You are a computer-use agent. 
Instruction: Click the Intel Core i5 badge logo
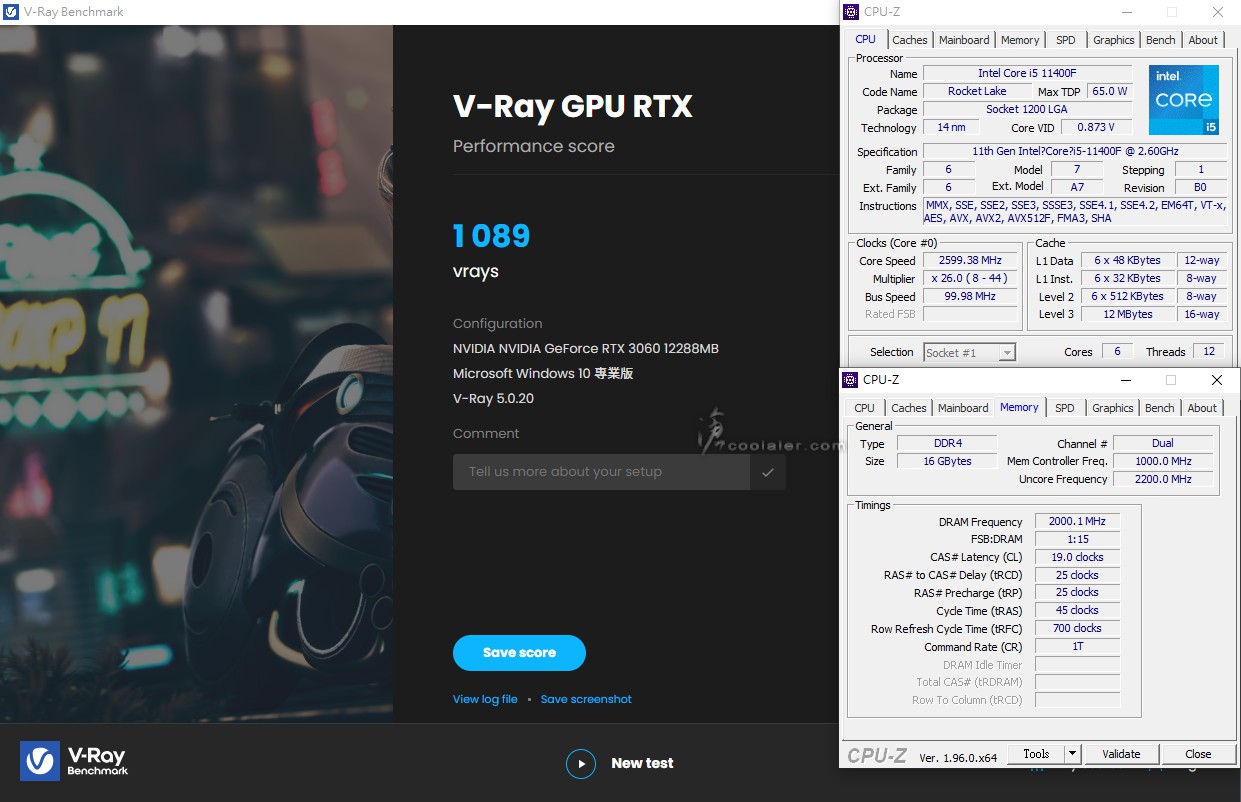point(1184,100)
